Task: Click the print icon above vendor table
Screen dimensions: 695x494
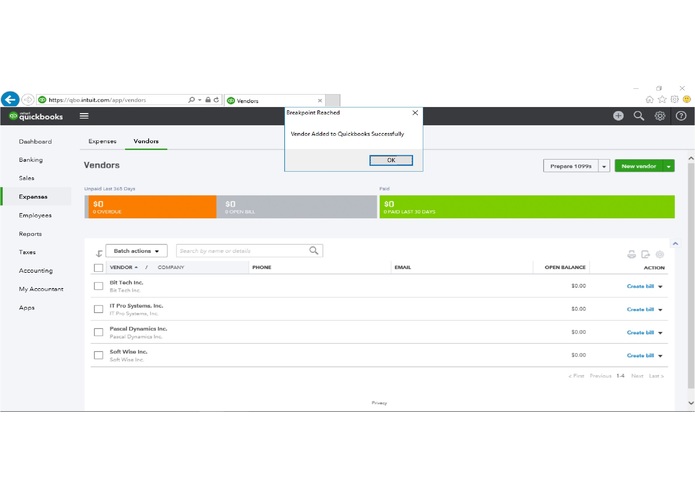Action: [632, 254]
